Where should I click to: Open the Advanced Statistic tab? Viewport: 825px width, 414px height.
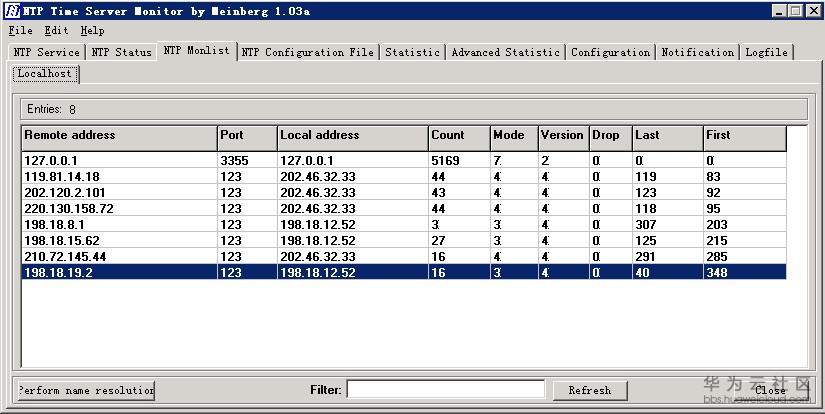506,52
